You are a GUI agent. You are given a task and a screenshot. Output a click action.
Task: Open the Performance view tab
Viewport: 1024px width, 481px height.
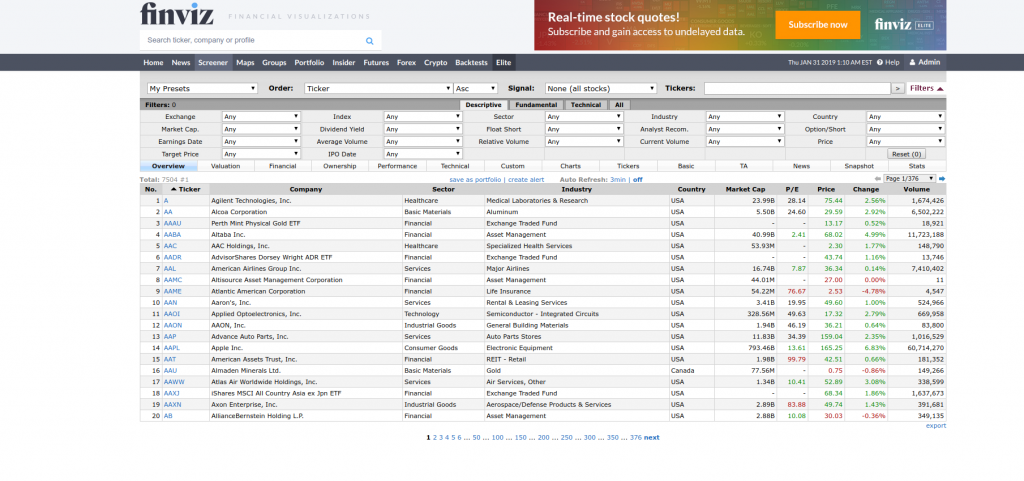click(x=397, y=166)
